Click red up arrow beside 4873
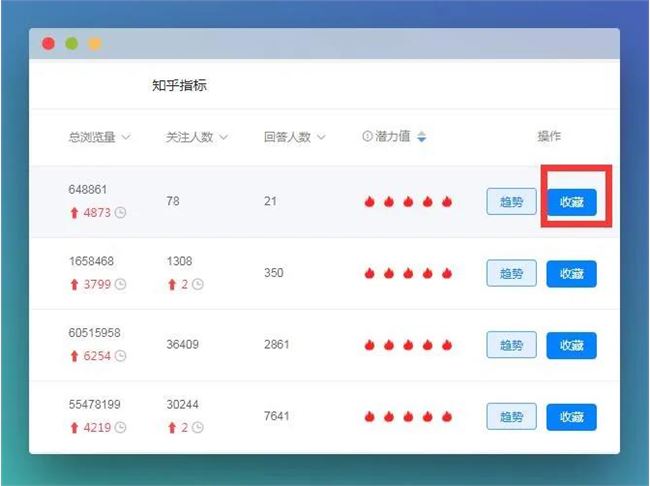 [x=74, y=213]
